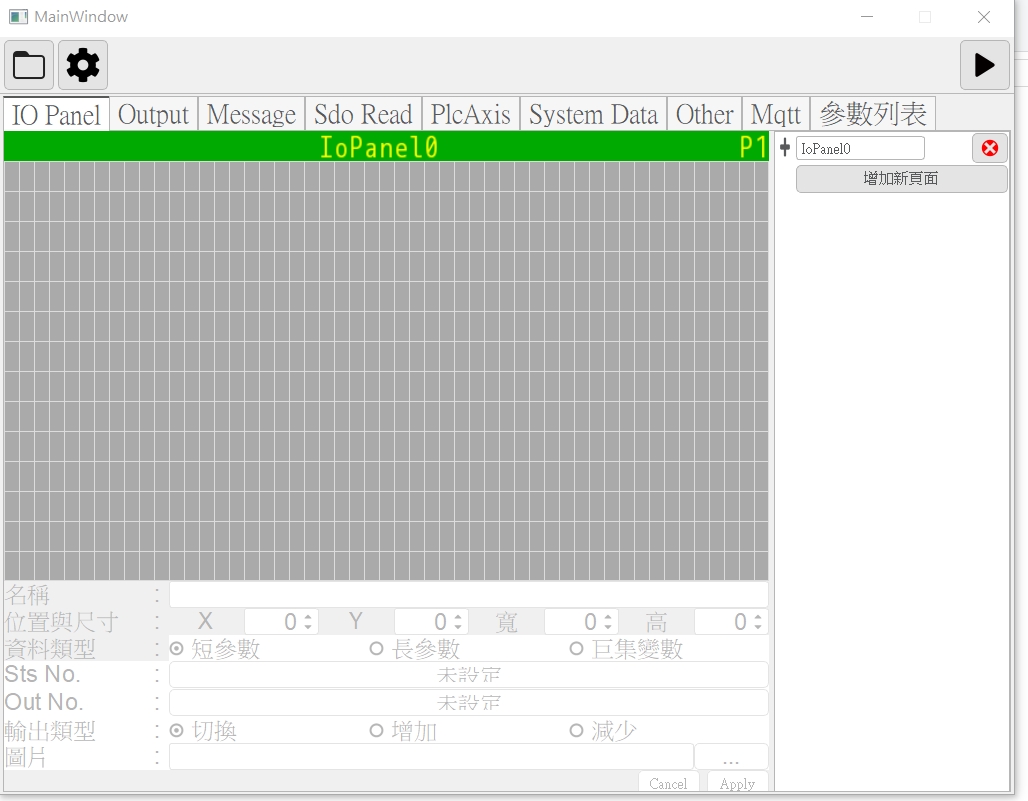
Task: Open the folder icon in the toolbar
Action: (x=29, y=66)
